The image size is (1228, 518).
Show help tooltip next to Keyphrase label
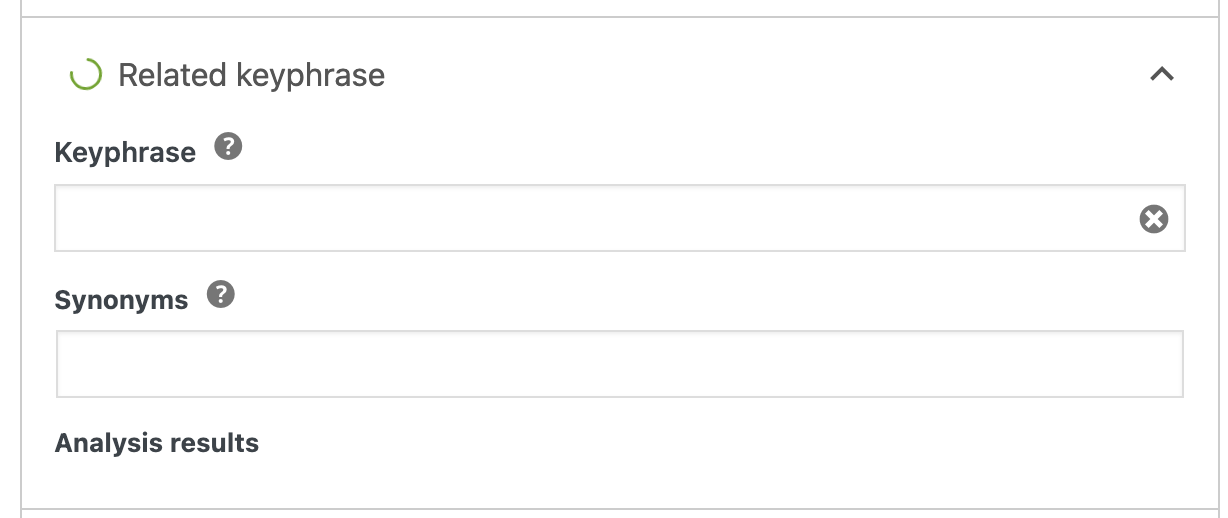tap(229, 148)
